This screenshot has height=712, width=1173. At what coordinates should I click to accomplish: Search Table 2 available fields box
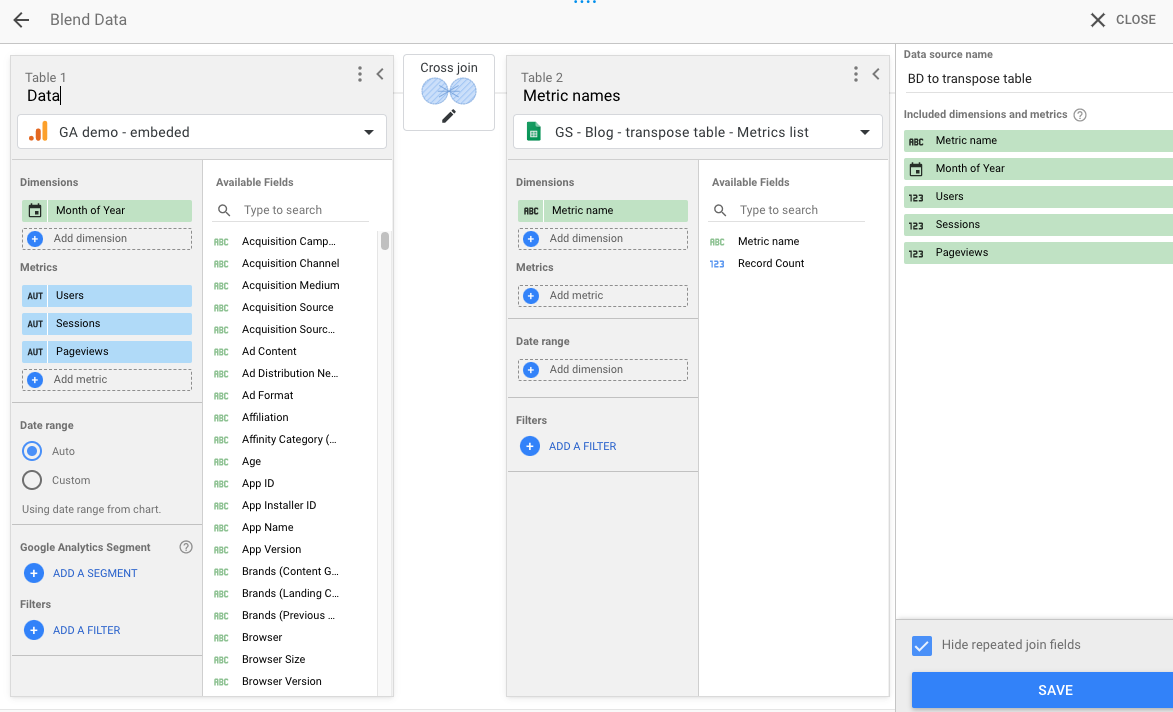coord(788,210)
